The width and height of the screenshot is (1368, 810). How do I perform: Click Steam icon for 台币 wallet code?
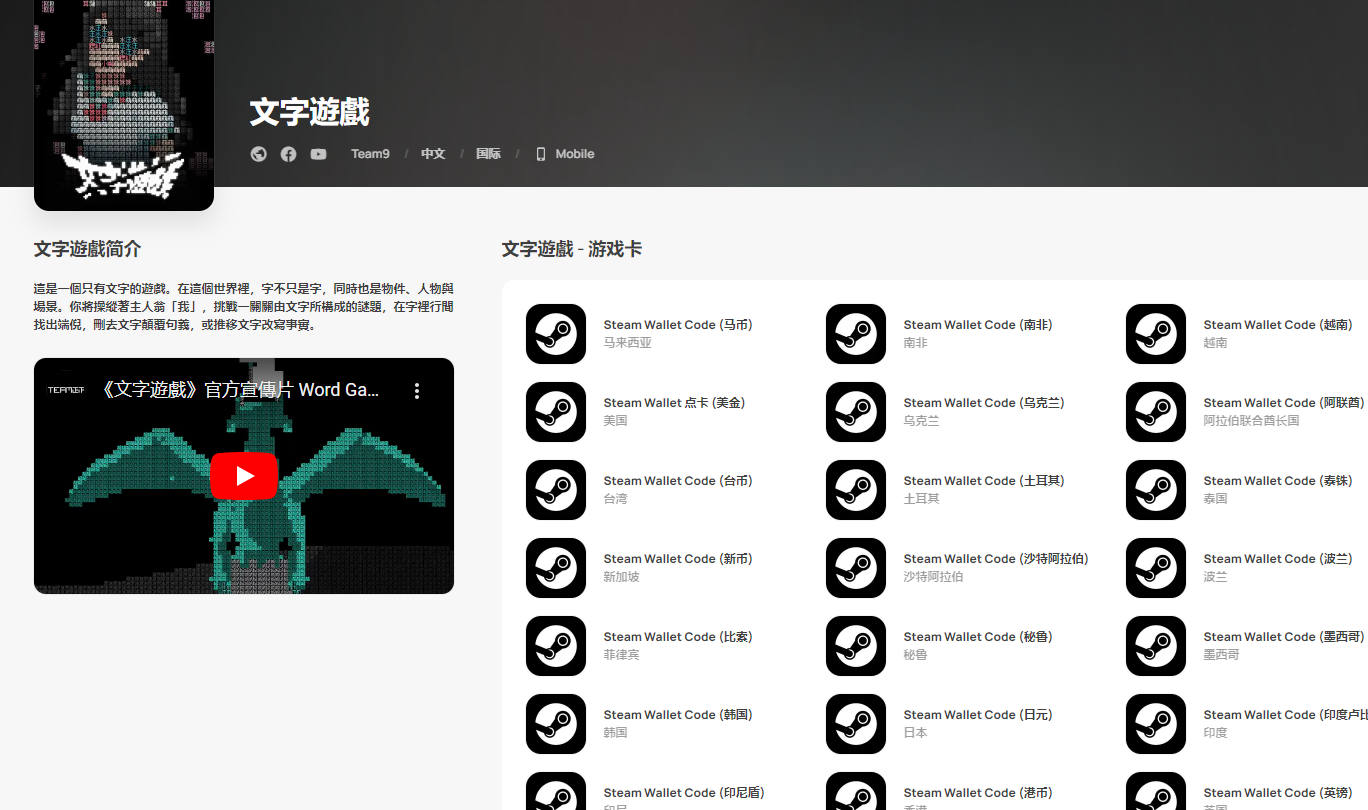pos(556,490)
